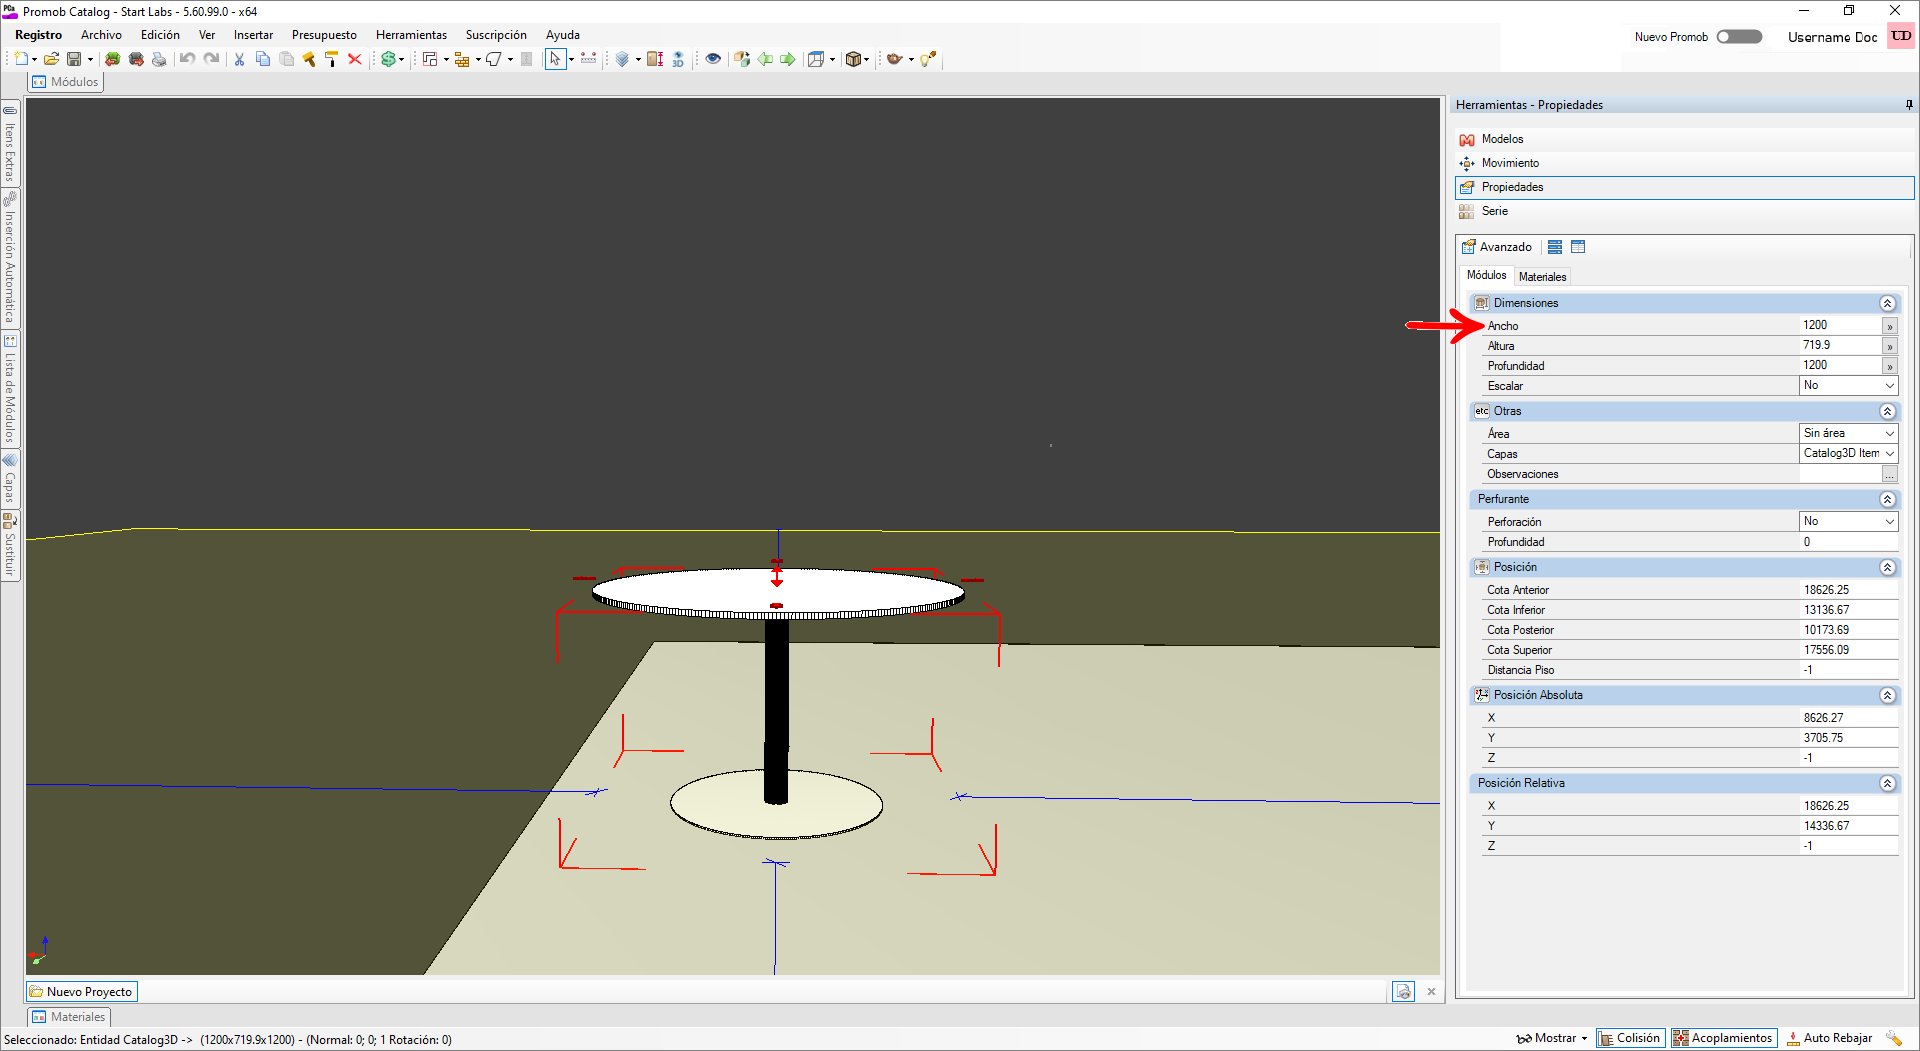The height and width of the screenshot is (1051, 1920).
Task: Open the Modelos section
Action: tap(1685, 139)
